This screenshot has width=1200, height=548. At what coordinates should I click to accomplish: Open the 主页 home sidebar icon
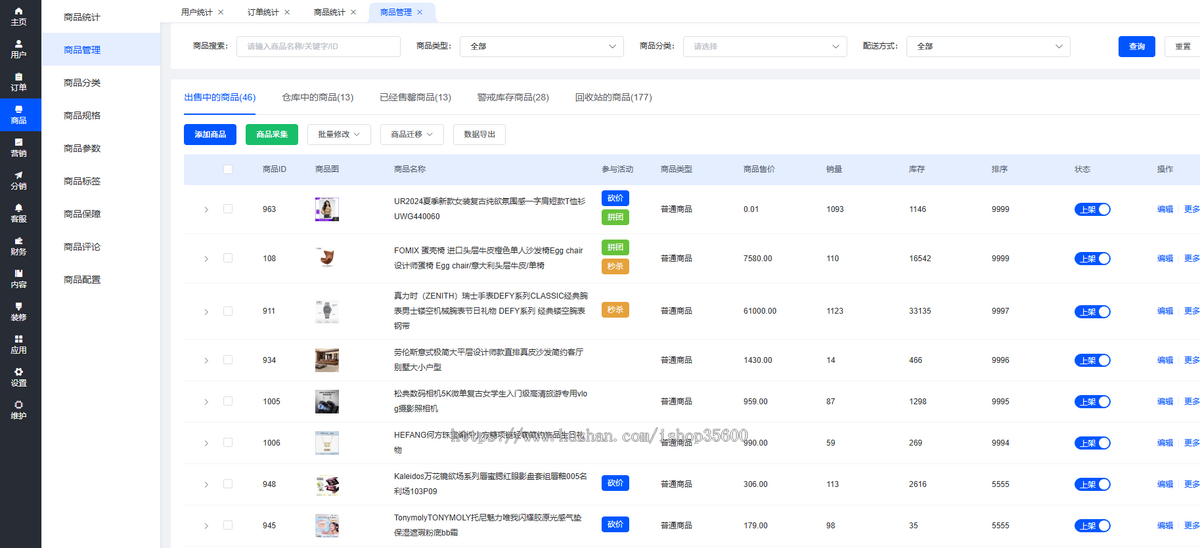tap(19, 16)
